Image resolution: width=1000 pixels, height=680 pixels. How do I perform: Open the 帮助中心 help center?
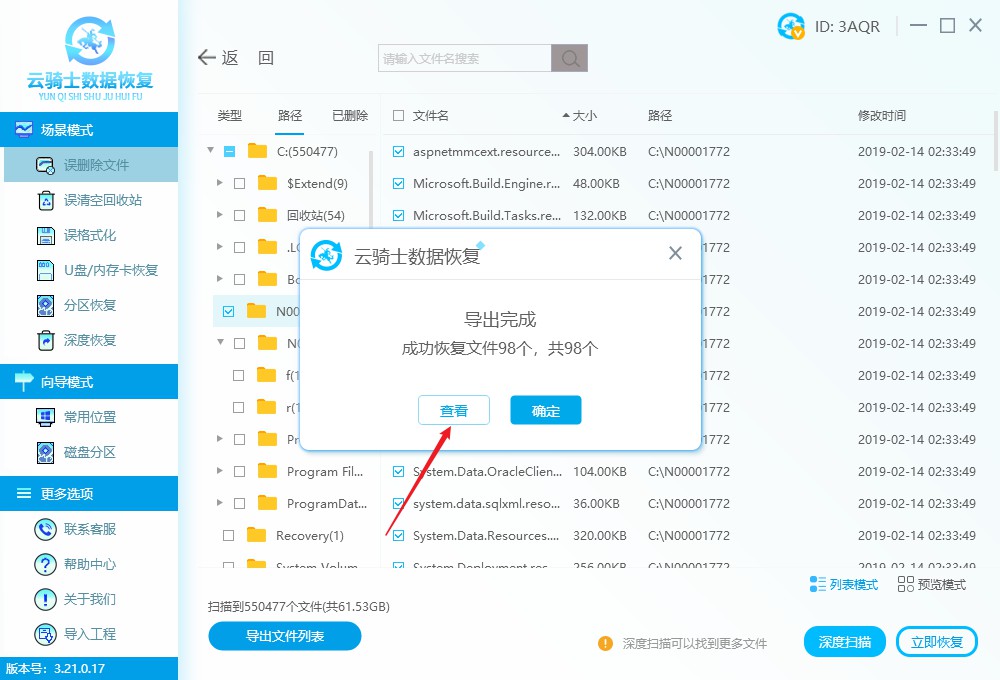[x=89, y=564]
